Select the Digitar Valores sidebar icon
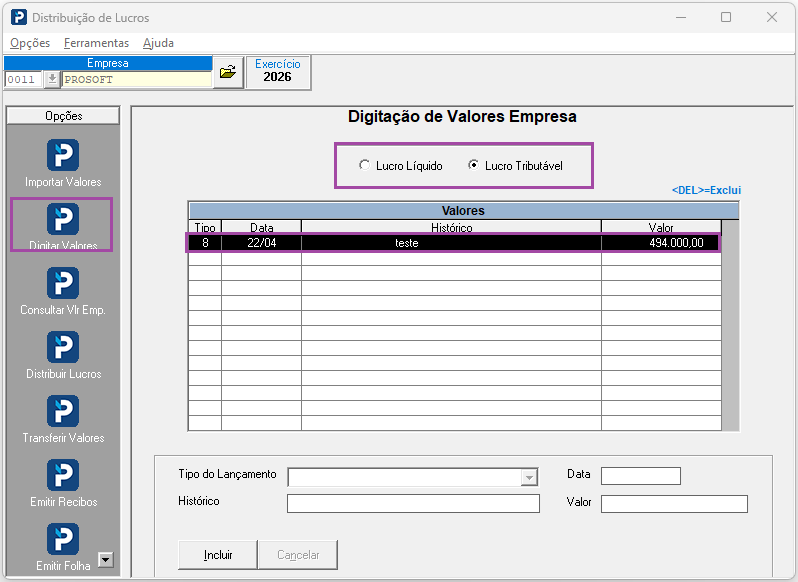The height and width of the screenshot is (582, 798). (x=63, y=219)
